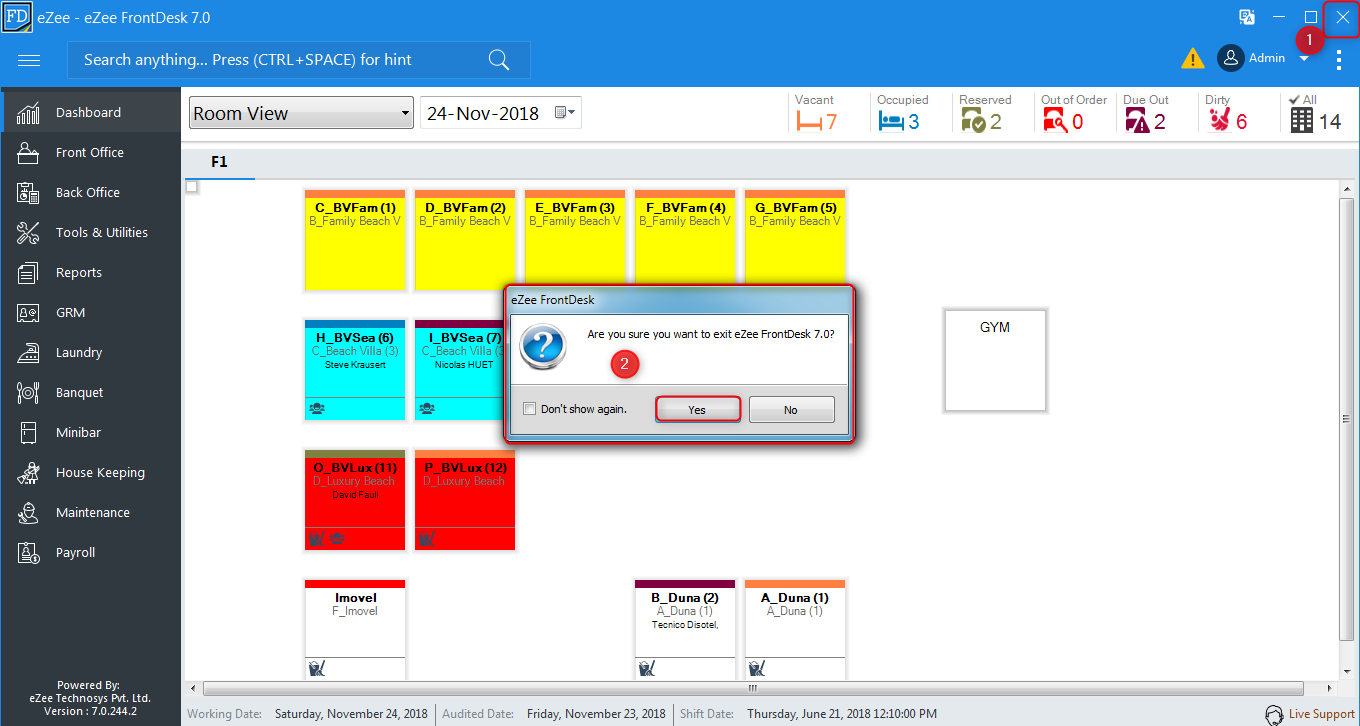Click the C_BVFam (1) room tile

(355, 240)
